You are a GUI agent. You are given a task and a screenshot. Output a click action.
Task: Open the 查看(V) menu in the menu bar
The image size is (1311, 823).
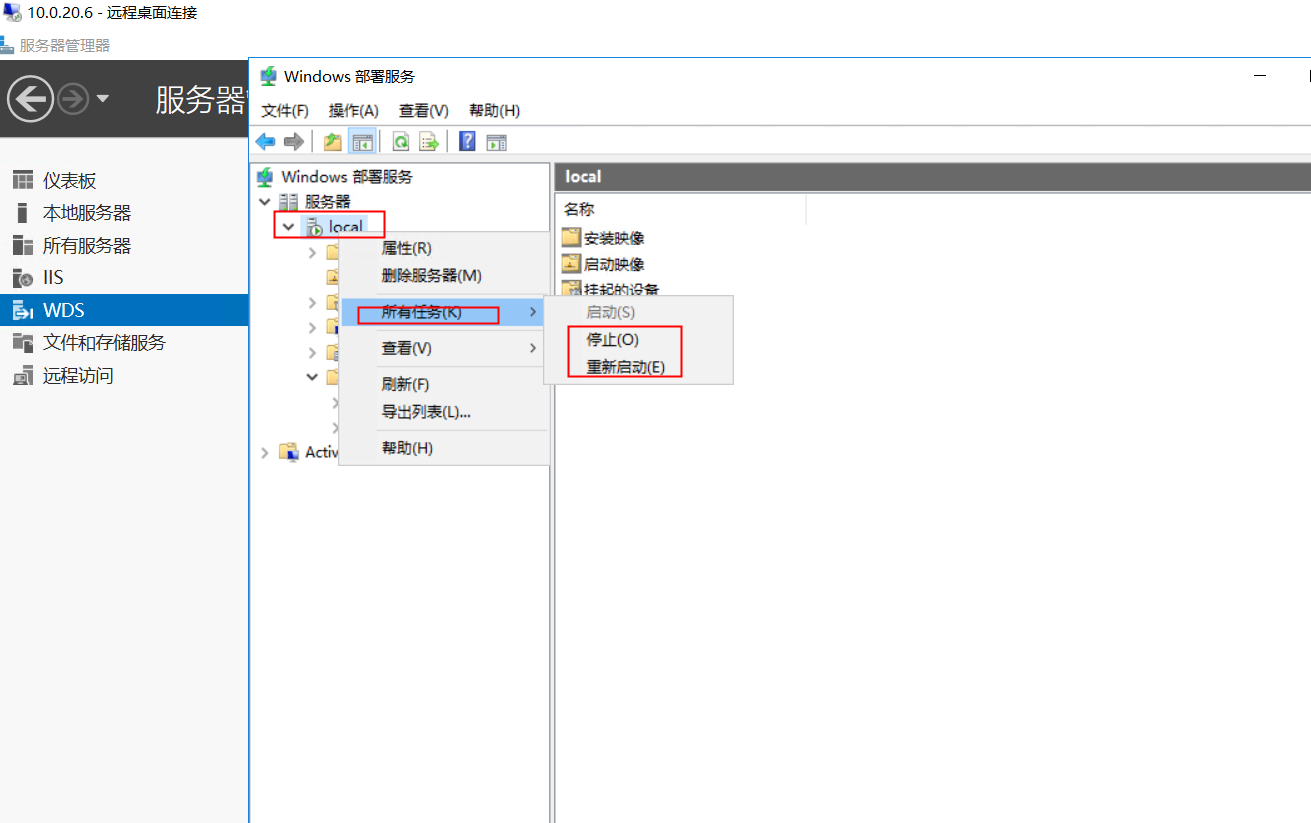[x=424, y=110]
